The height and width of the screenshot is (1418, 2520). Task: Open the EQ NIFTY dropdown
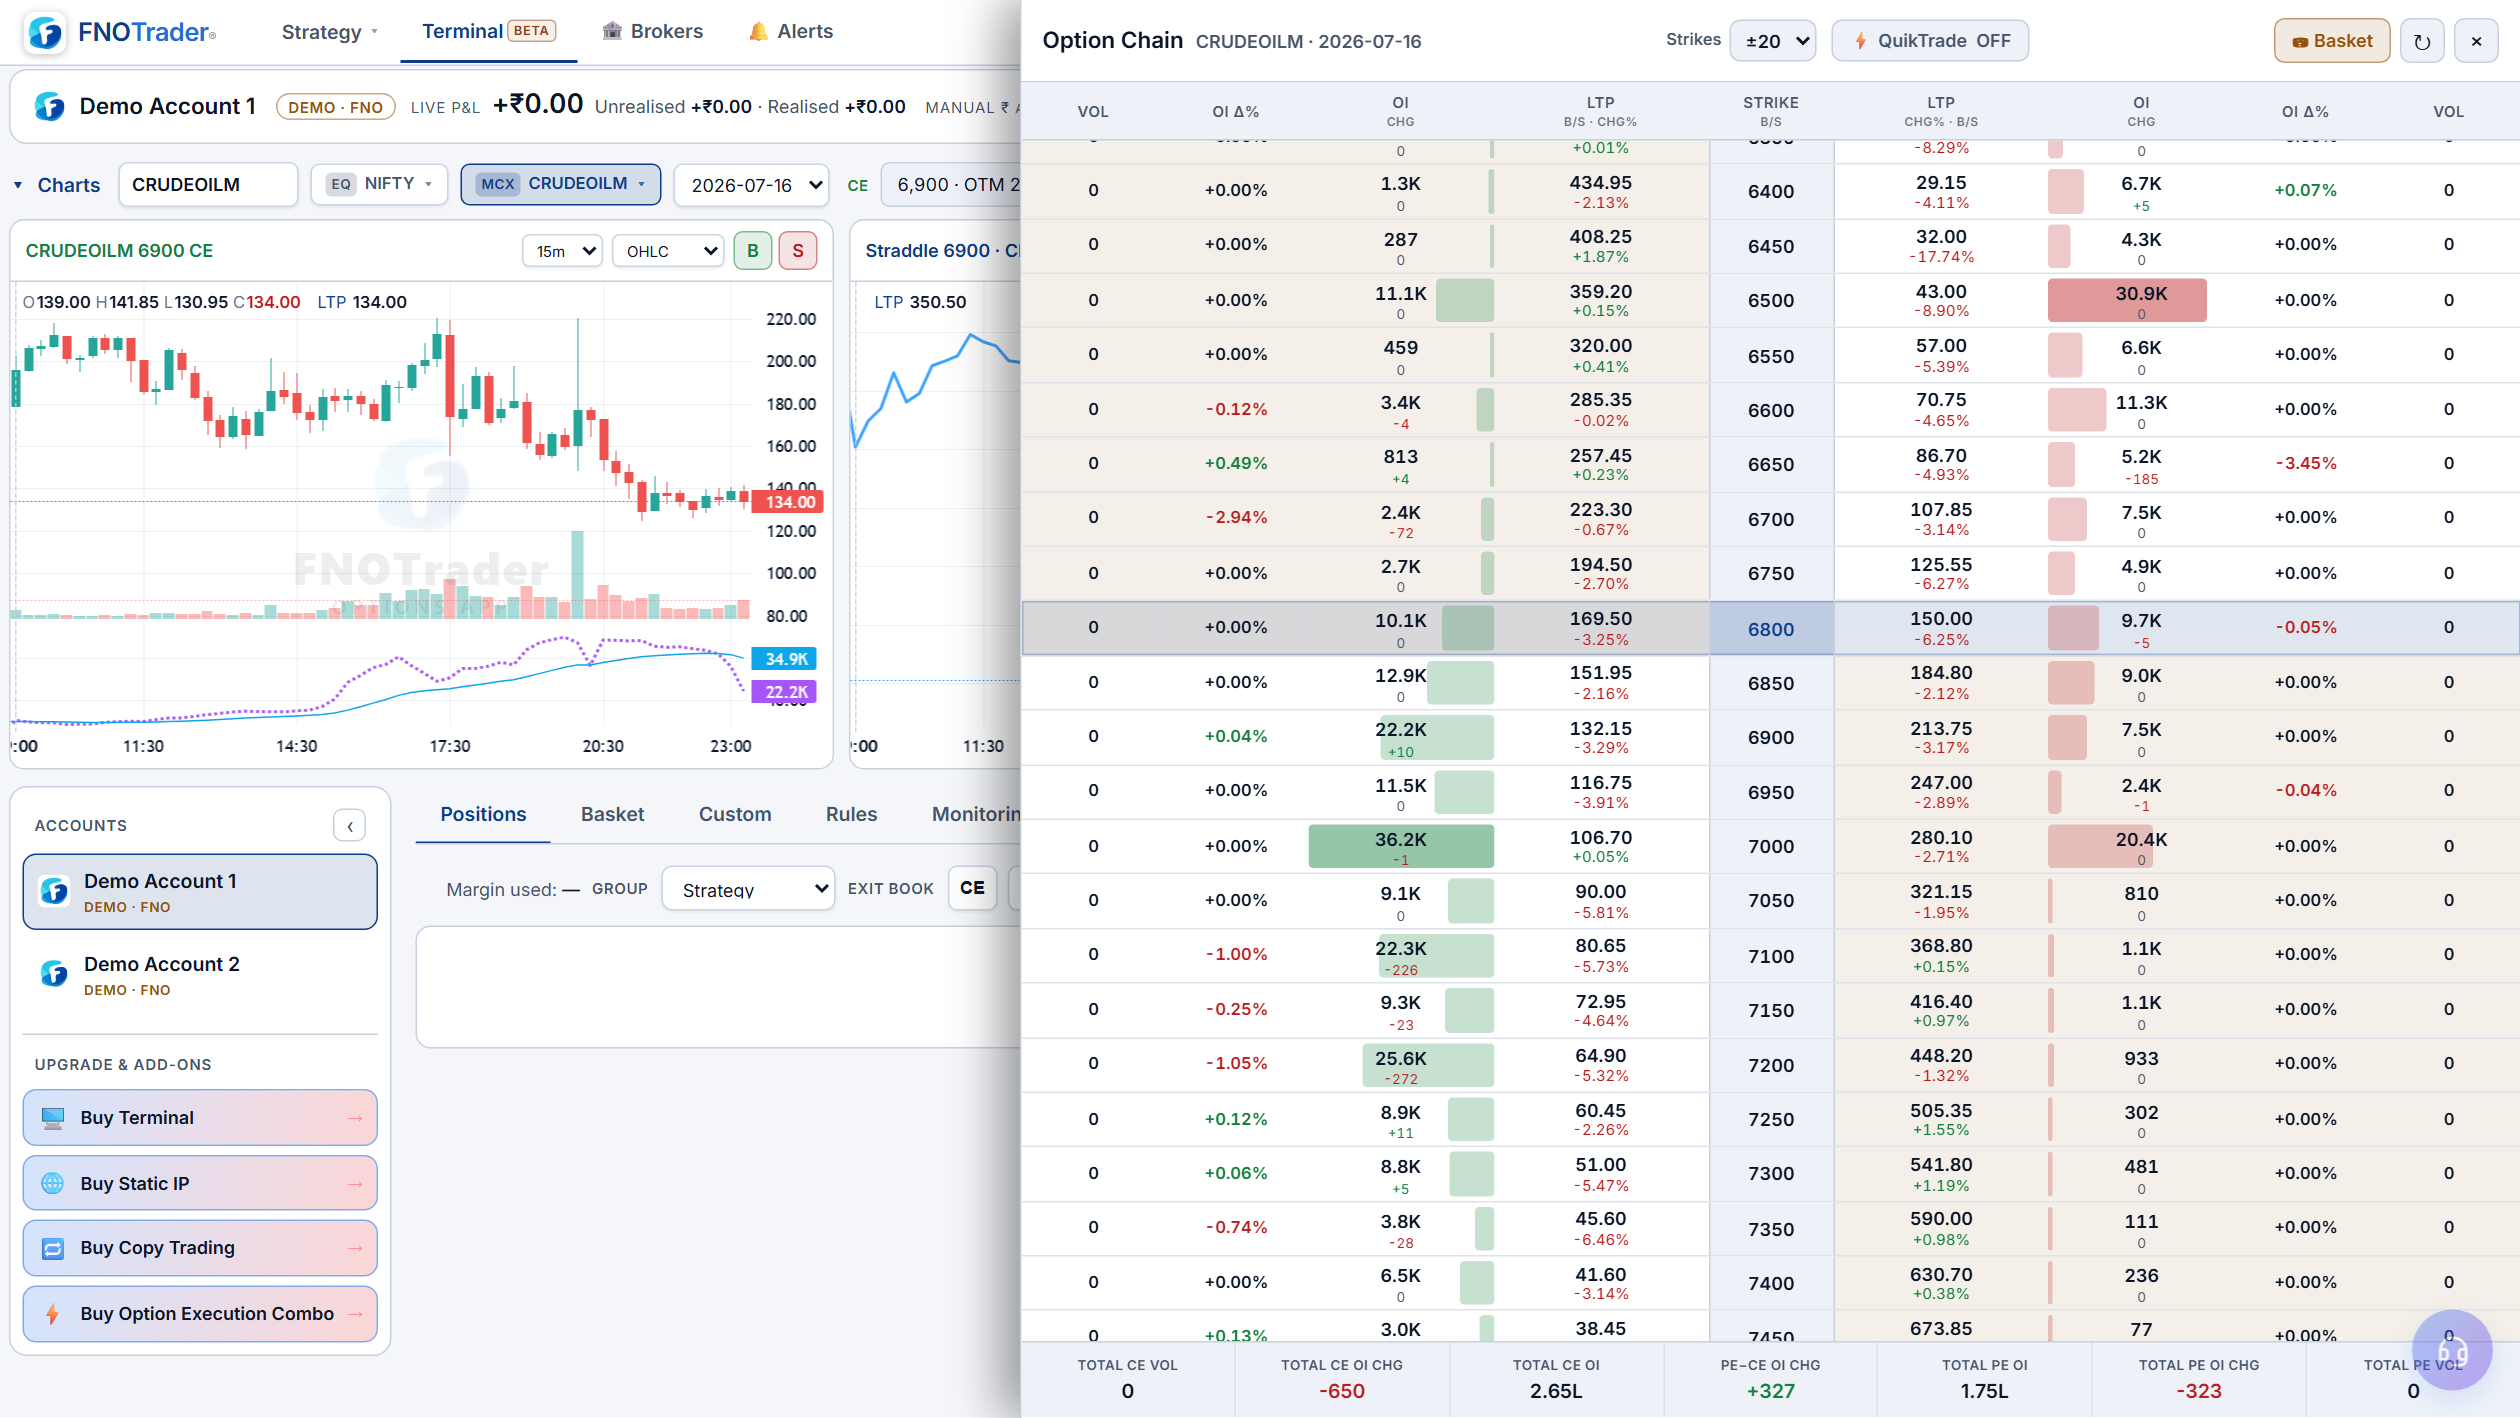(x=379, y=184)
